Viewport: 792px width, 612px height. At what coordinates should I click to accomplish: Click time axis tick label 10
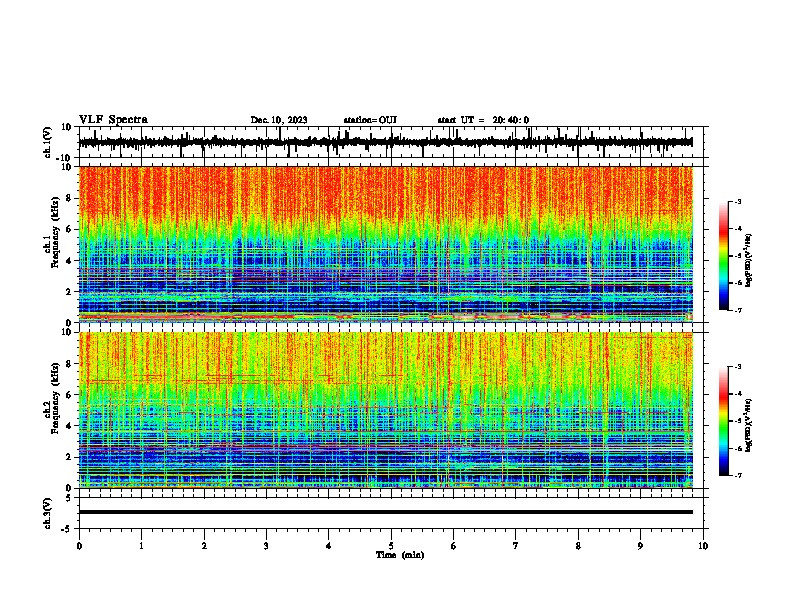point(703,546)
